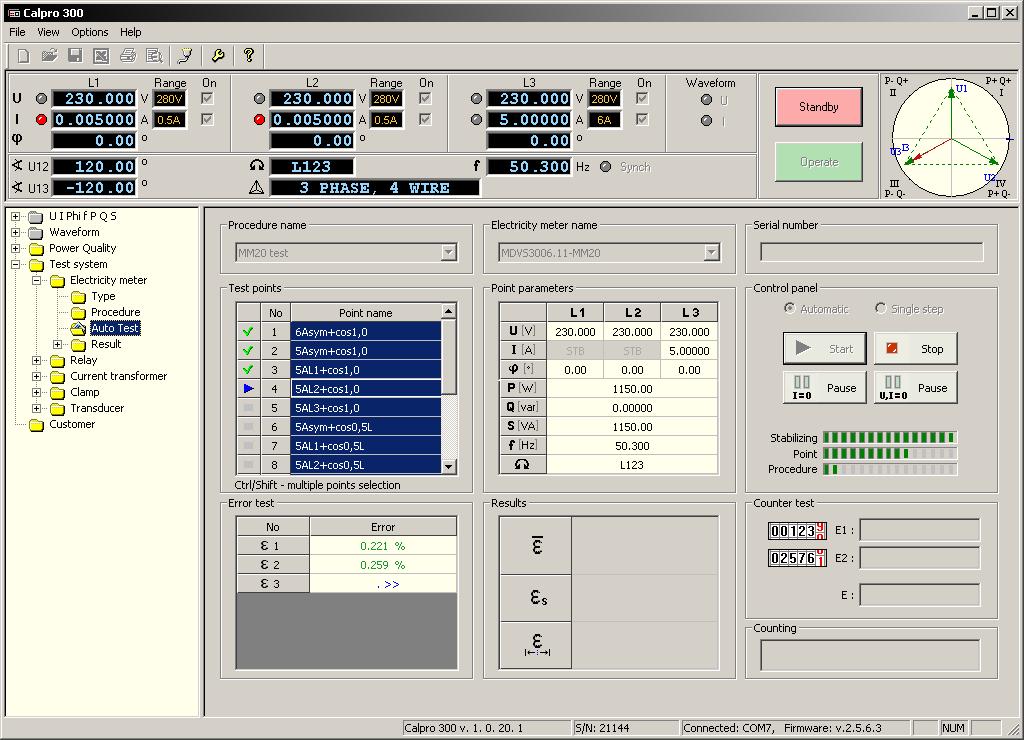Screen dimensions: 1024x740
Task: Click the serial cable connection icon
Action: click(185, 56)
